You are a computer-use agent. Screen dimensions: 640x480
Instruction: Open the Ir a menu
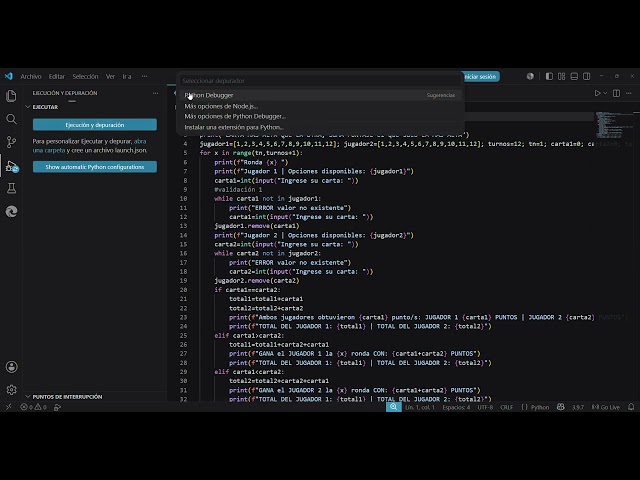point(127,76)
